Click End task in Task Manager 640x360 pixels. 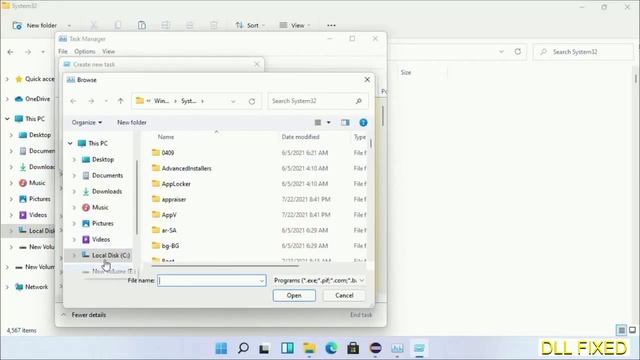point(361,315)
